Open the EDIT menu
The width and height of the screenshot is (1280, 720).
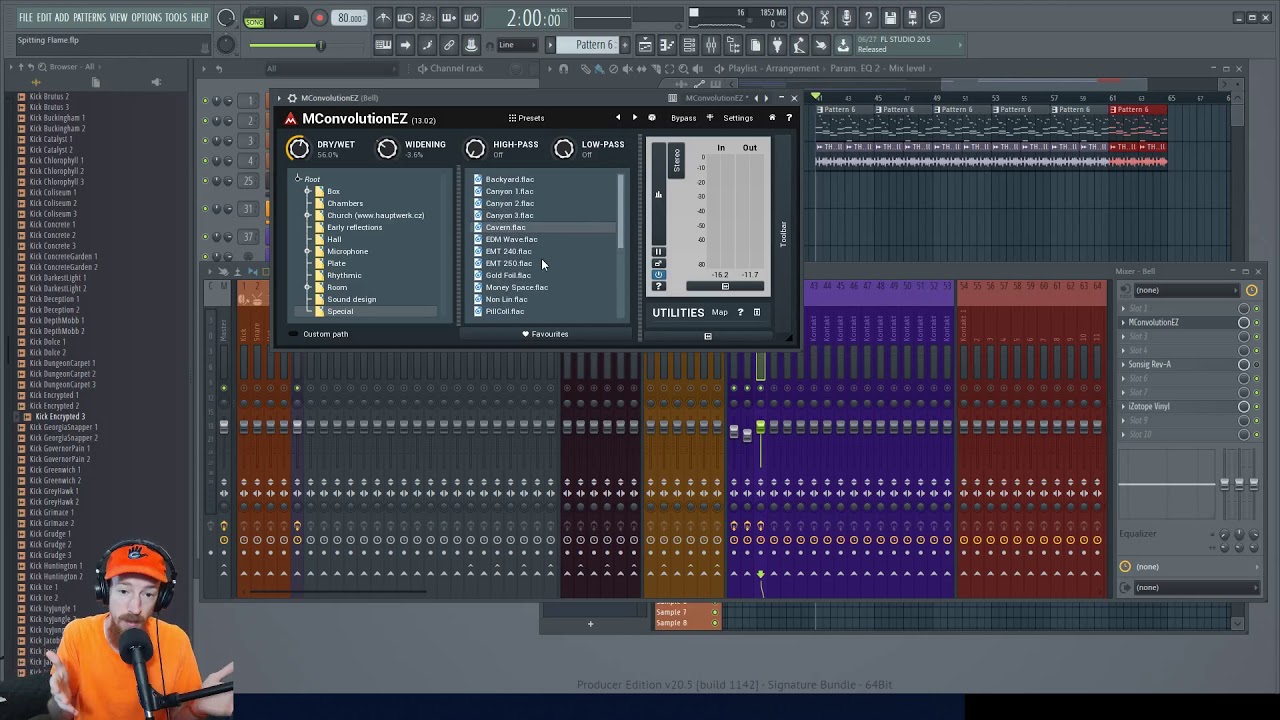pos(43,17)
